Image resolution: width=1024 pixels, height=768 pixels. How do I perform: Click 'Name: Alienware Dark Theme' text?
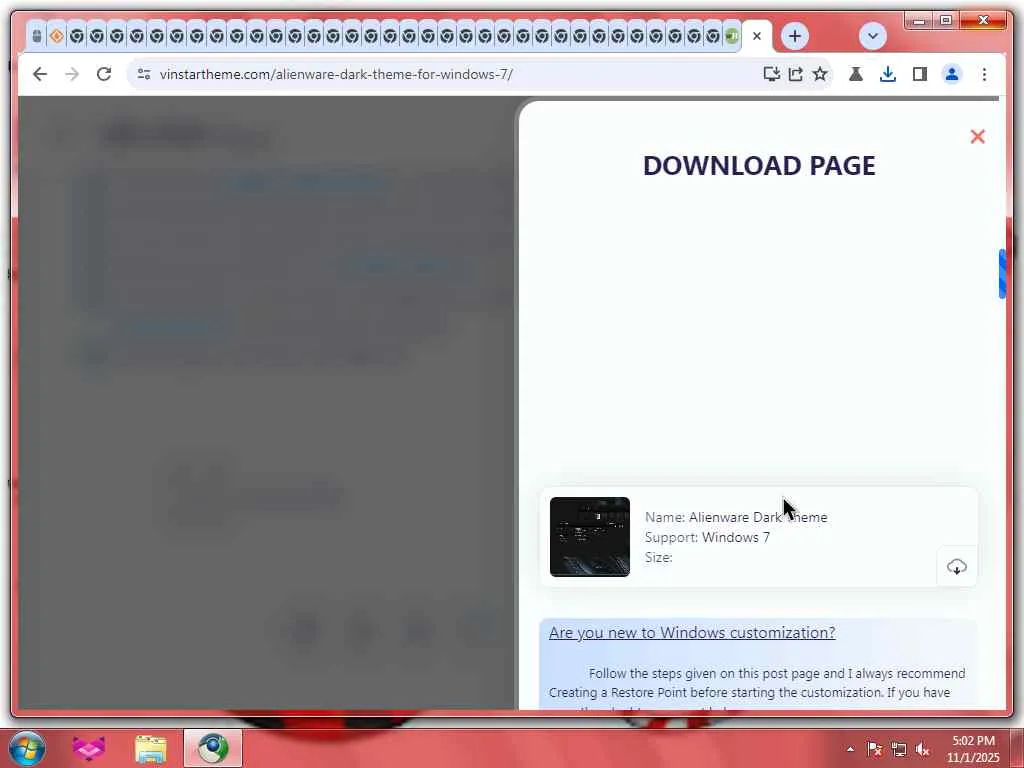tap(736, 517)
